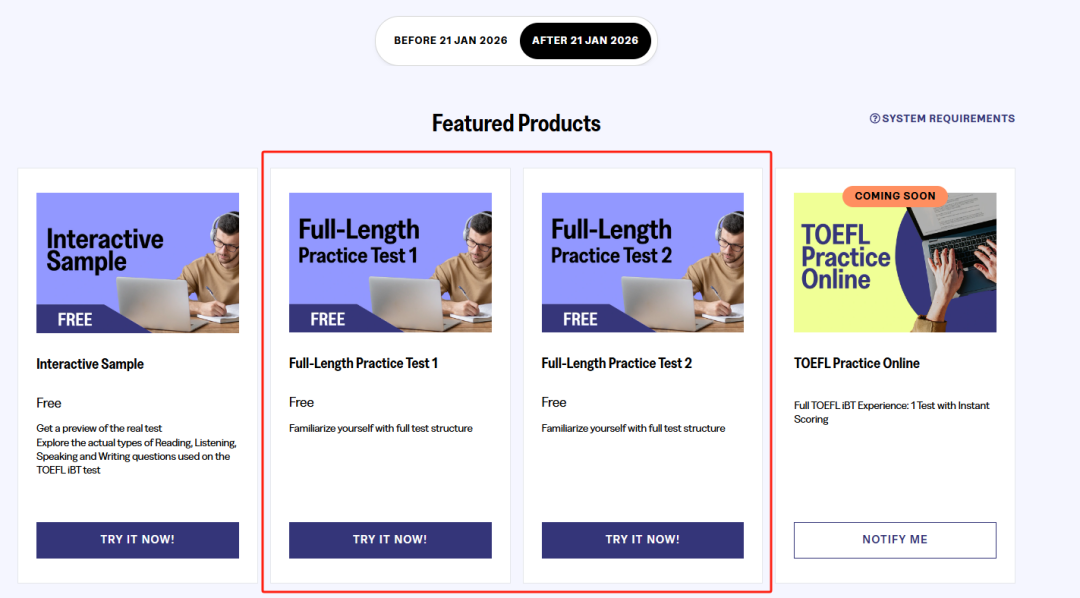Image resolution: width=1080 pixels, height=598 pixels.
Task: Click TRY IT NOW under Interactive Sample
Action: tap(138, 539)
